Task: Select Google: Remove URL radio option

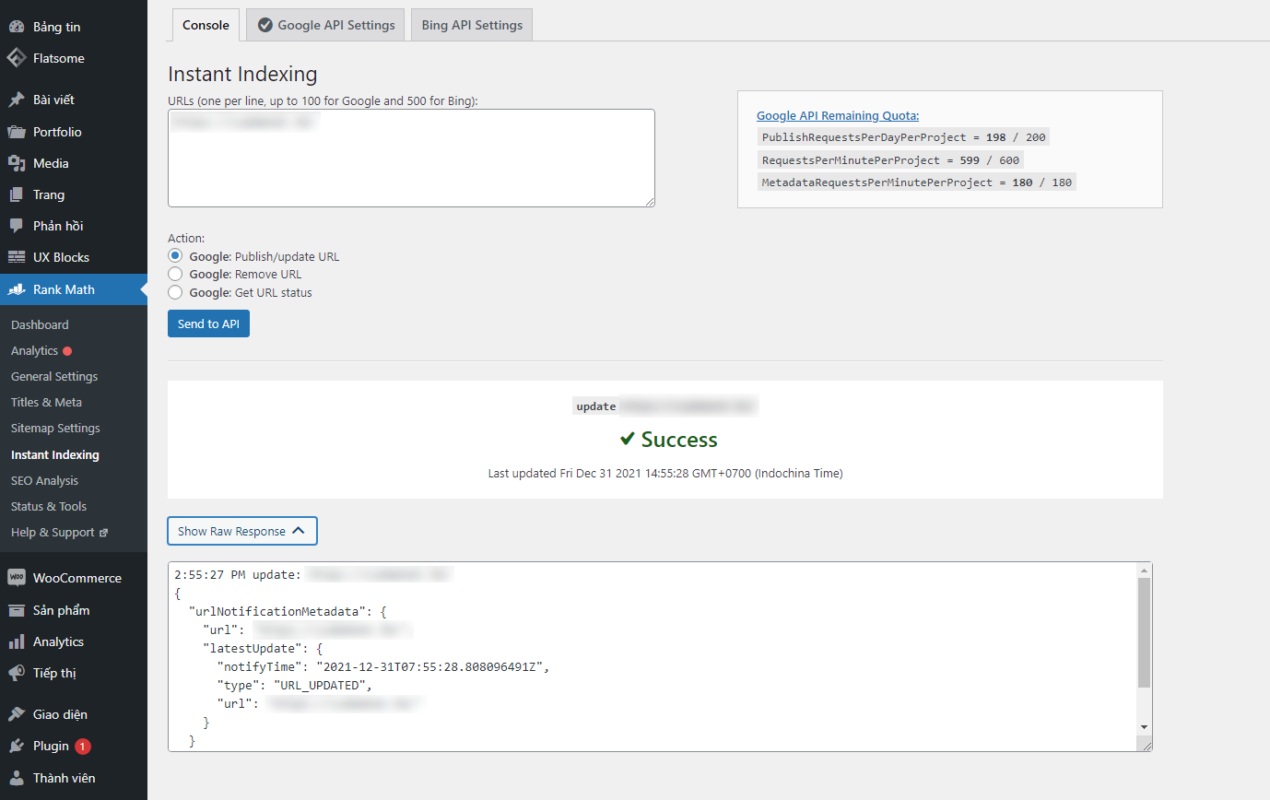Action: 175,274
